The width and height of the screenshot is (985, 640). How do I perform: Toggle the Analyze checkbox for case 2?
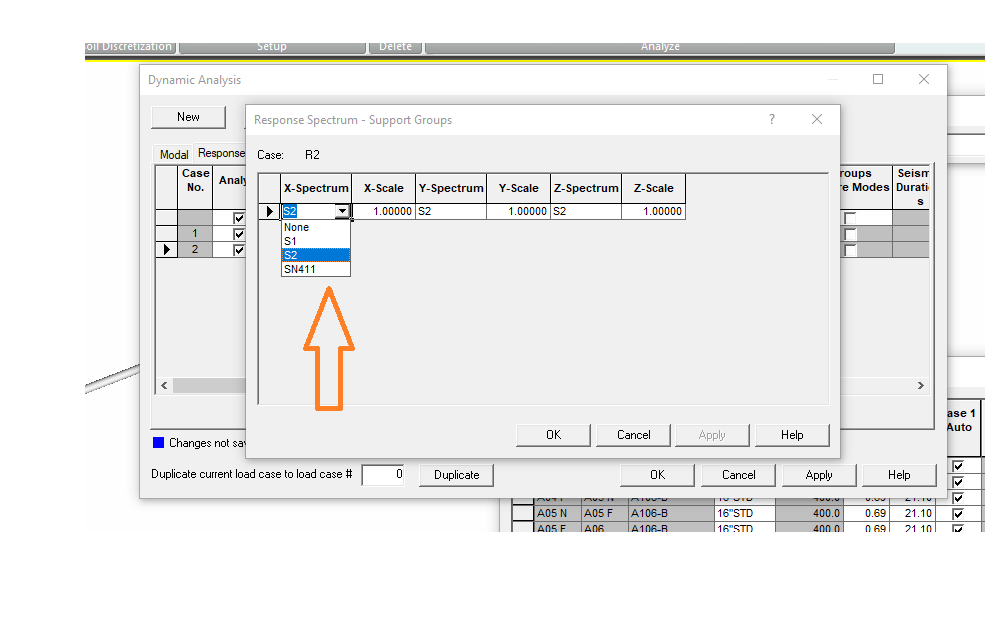239,250
